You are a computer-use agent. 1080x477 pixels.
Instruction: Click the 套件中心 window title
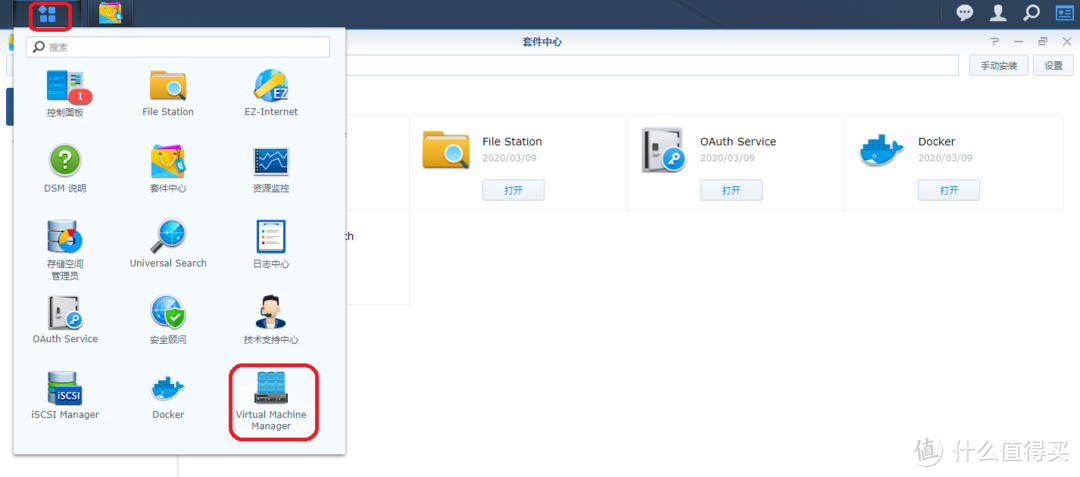(542, 42)
